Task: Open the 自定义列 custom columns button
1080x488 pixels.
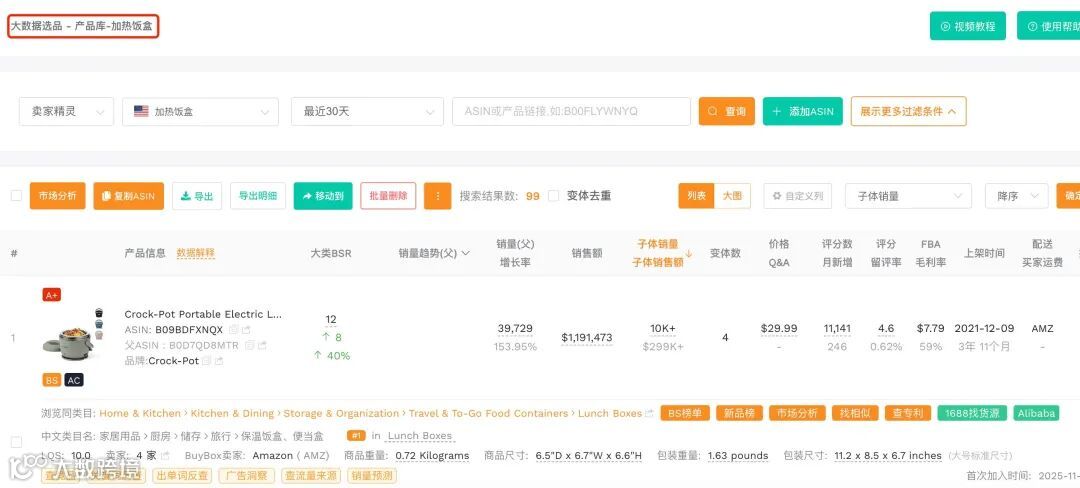Action: [x=798, y=195]
